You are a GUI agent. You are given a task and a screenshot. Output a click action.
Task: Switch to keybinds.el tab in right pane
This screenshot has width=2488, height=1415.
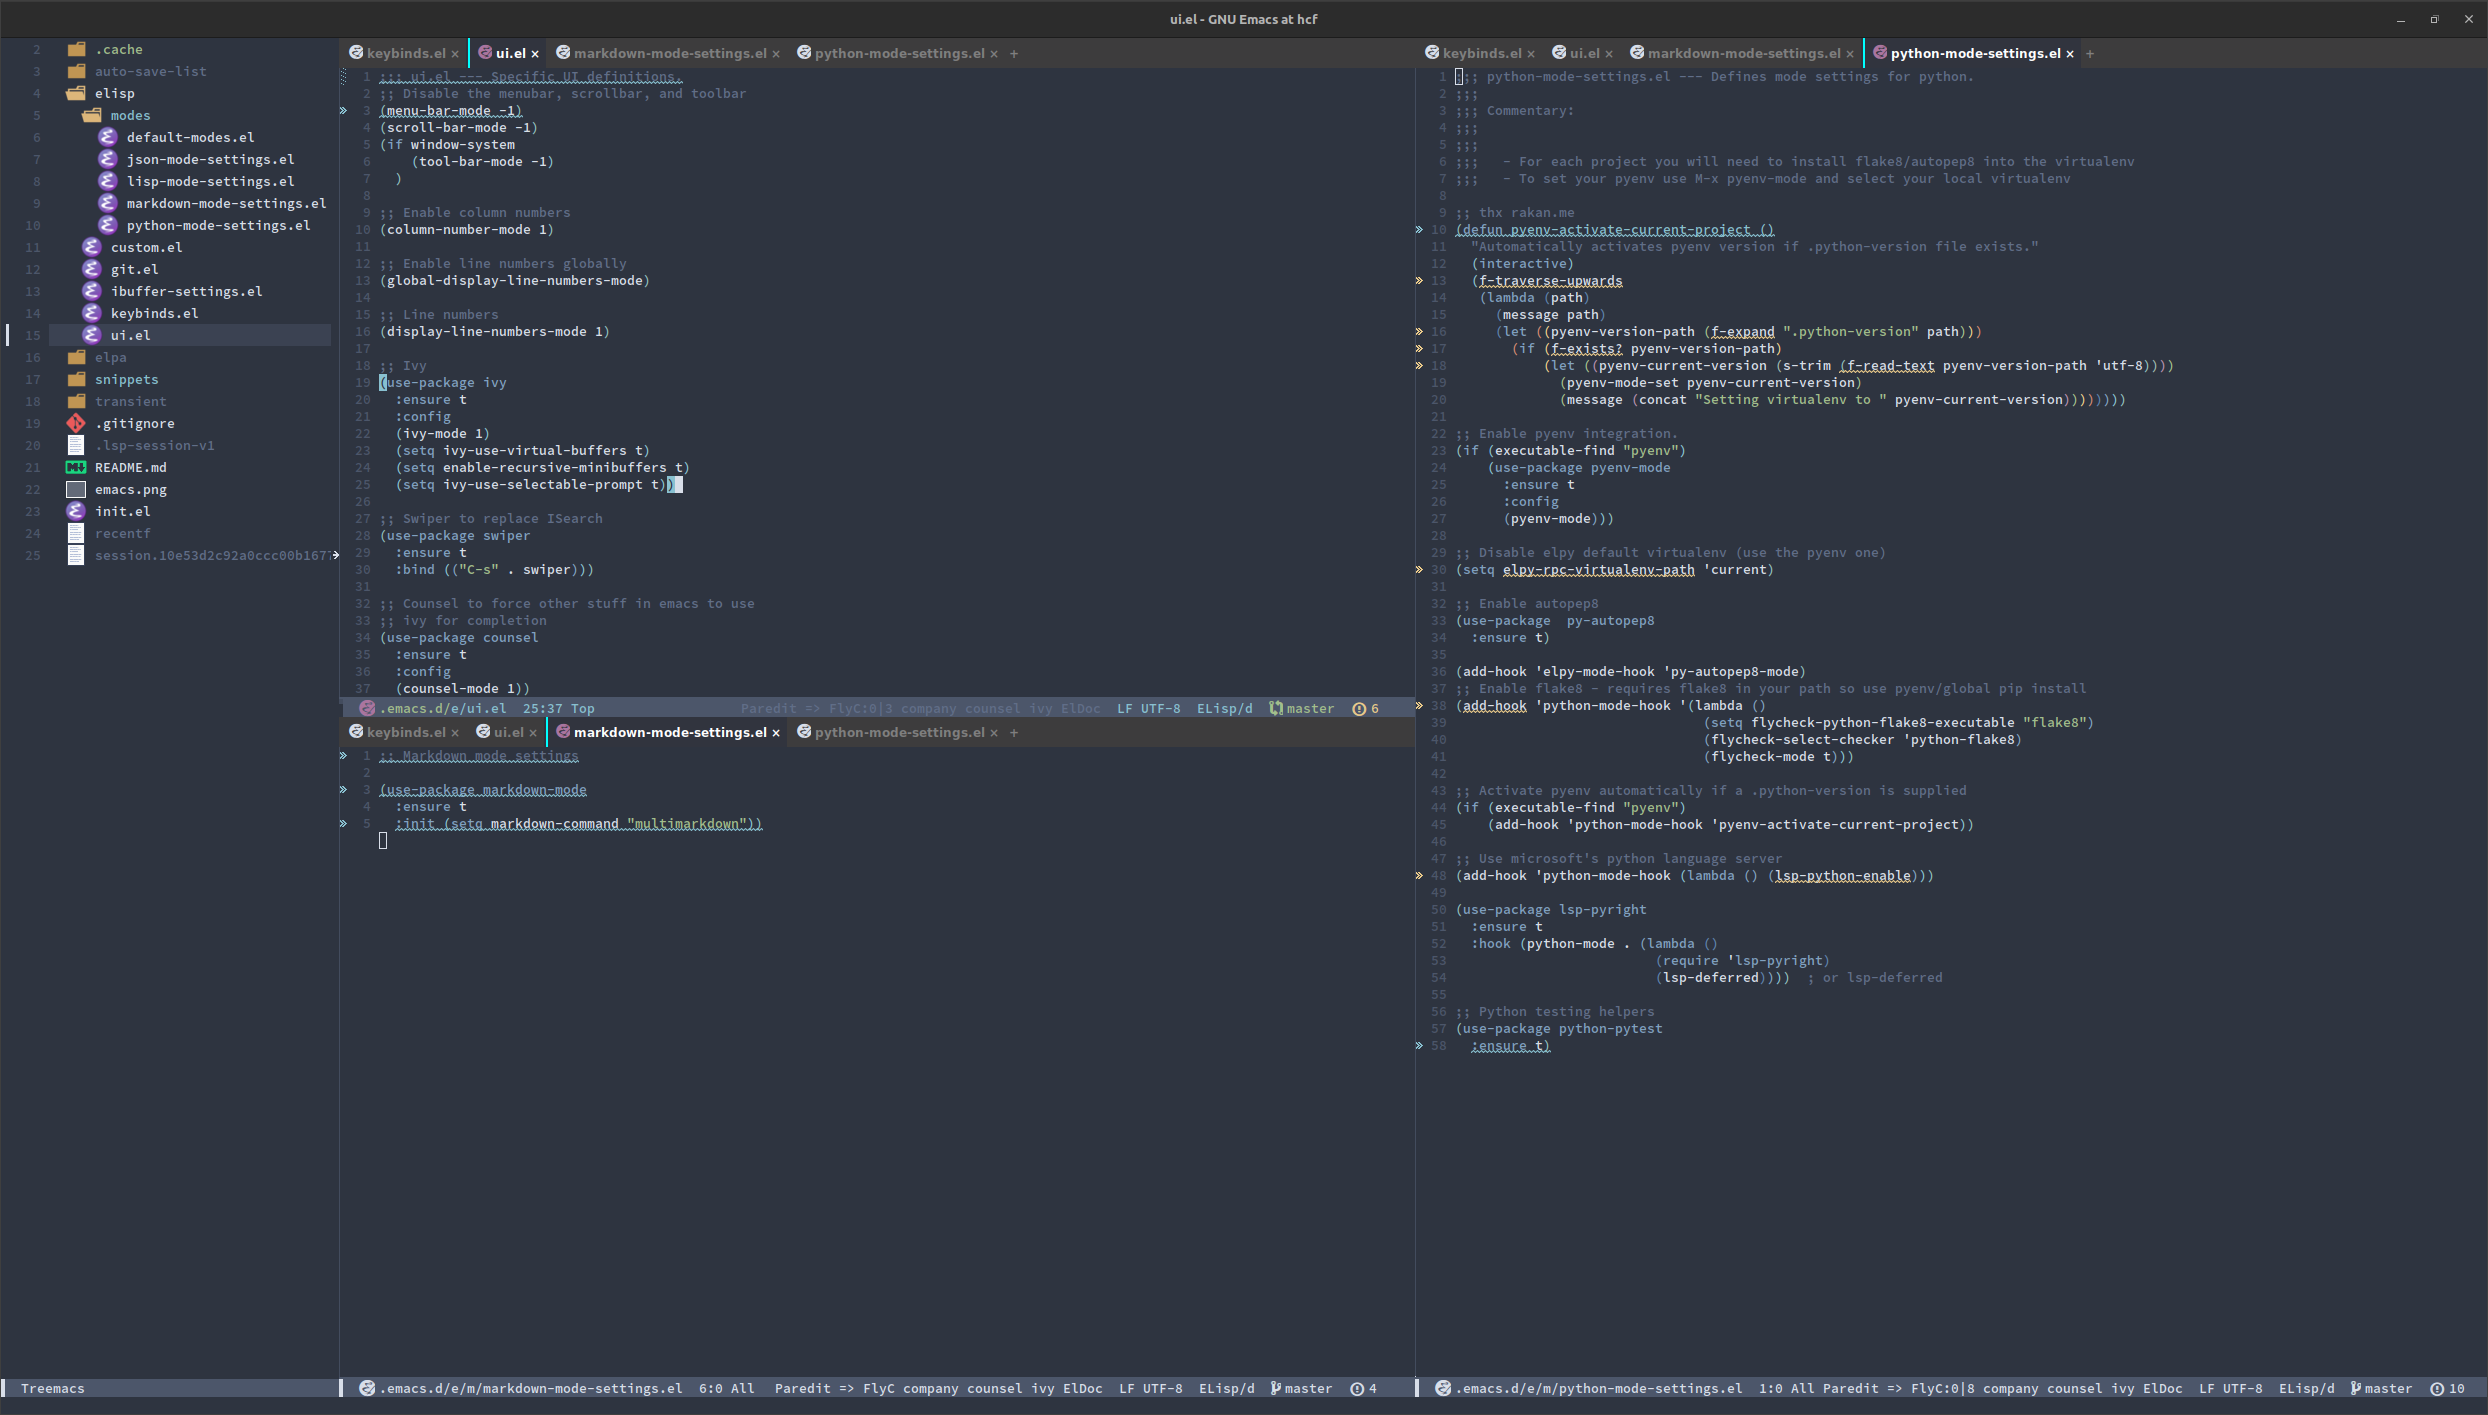1482,53
